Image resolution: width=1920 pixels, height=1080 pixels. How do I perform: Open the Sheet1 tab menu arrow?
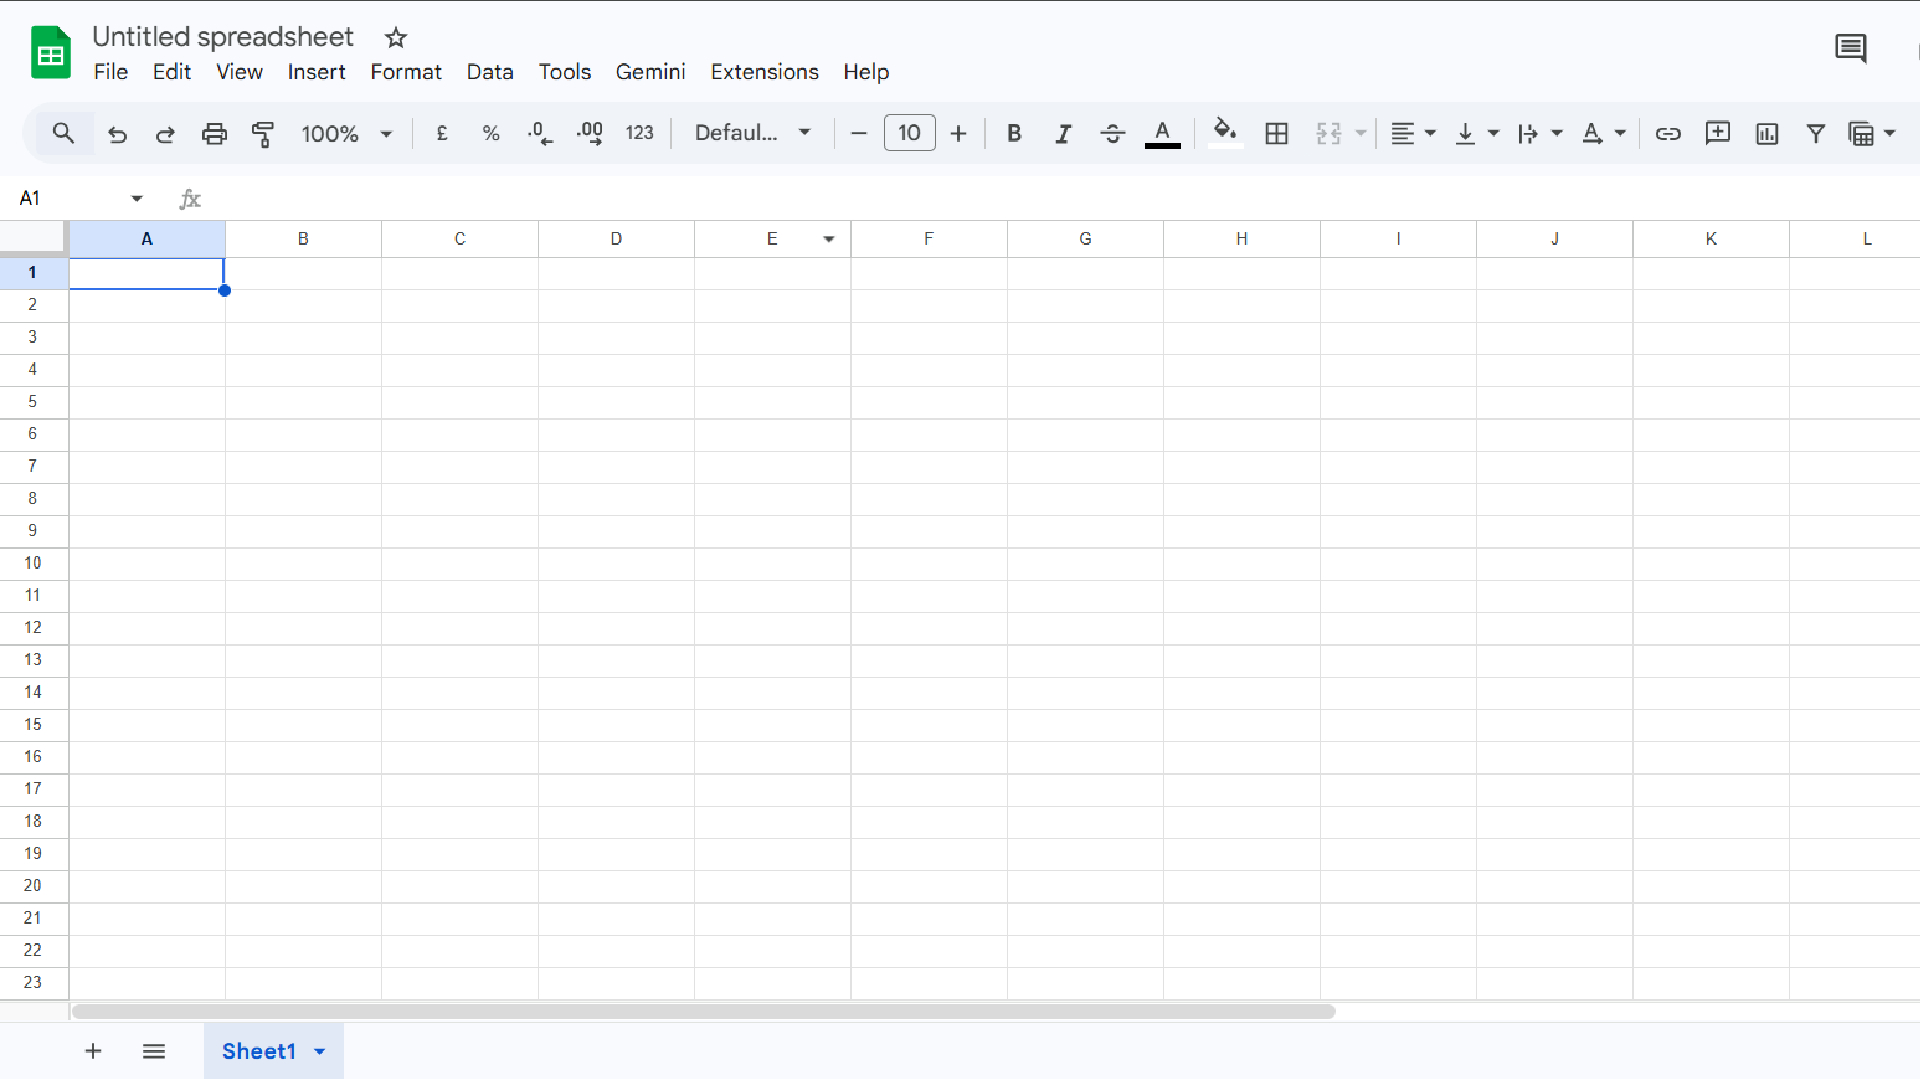click(x=320, y=1051)
